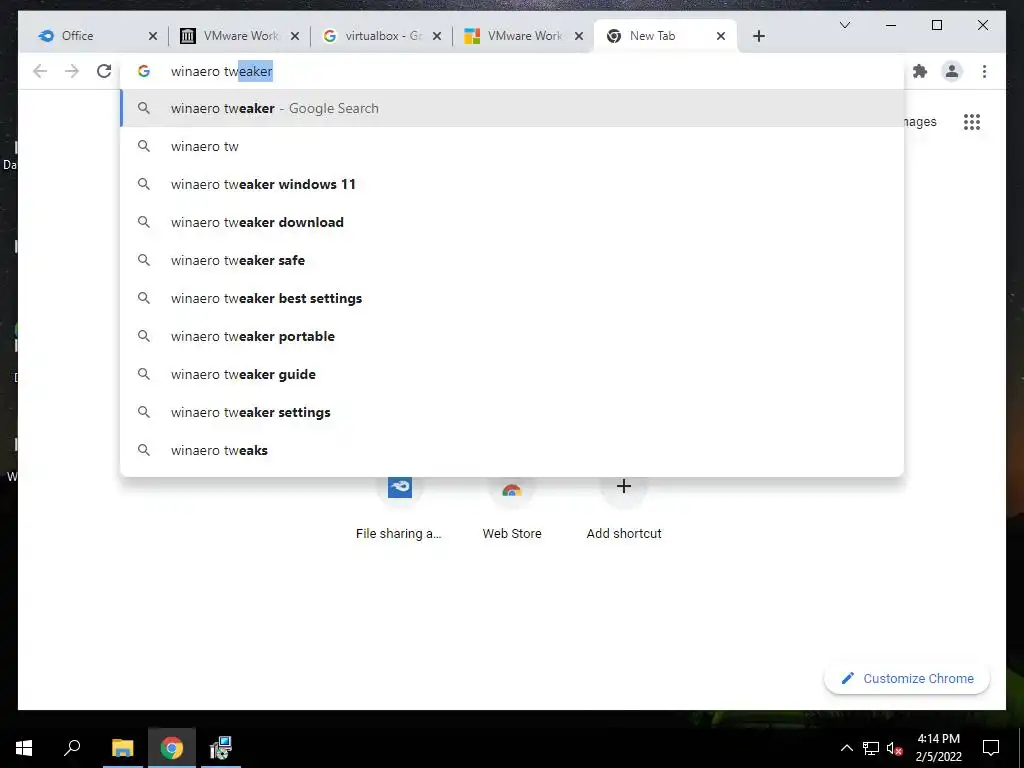Open the Google apps grid
This screenshot has height=768, width=1024.
[x=972, y=121]
